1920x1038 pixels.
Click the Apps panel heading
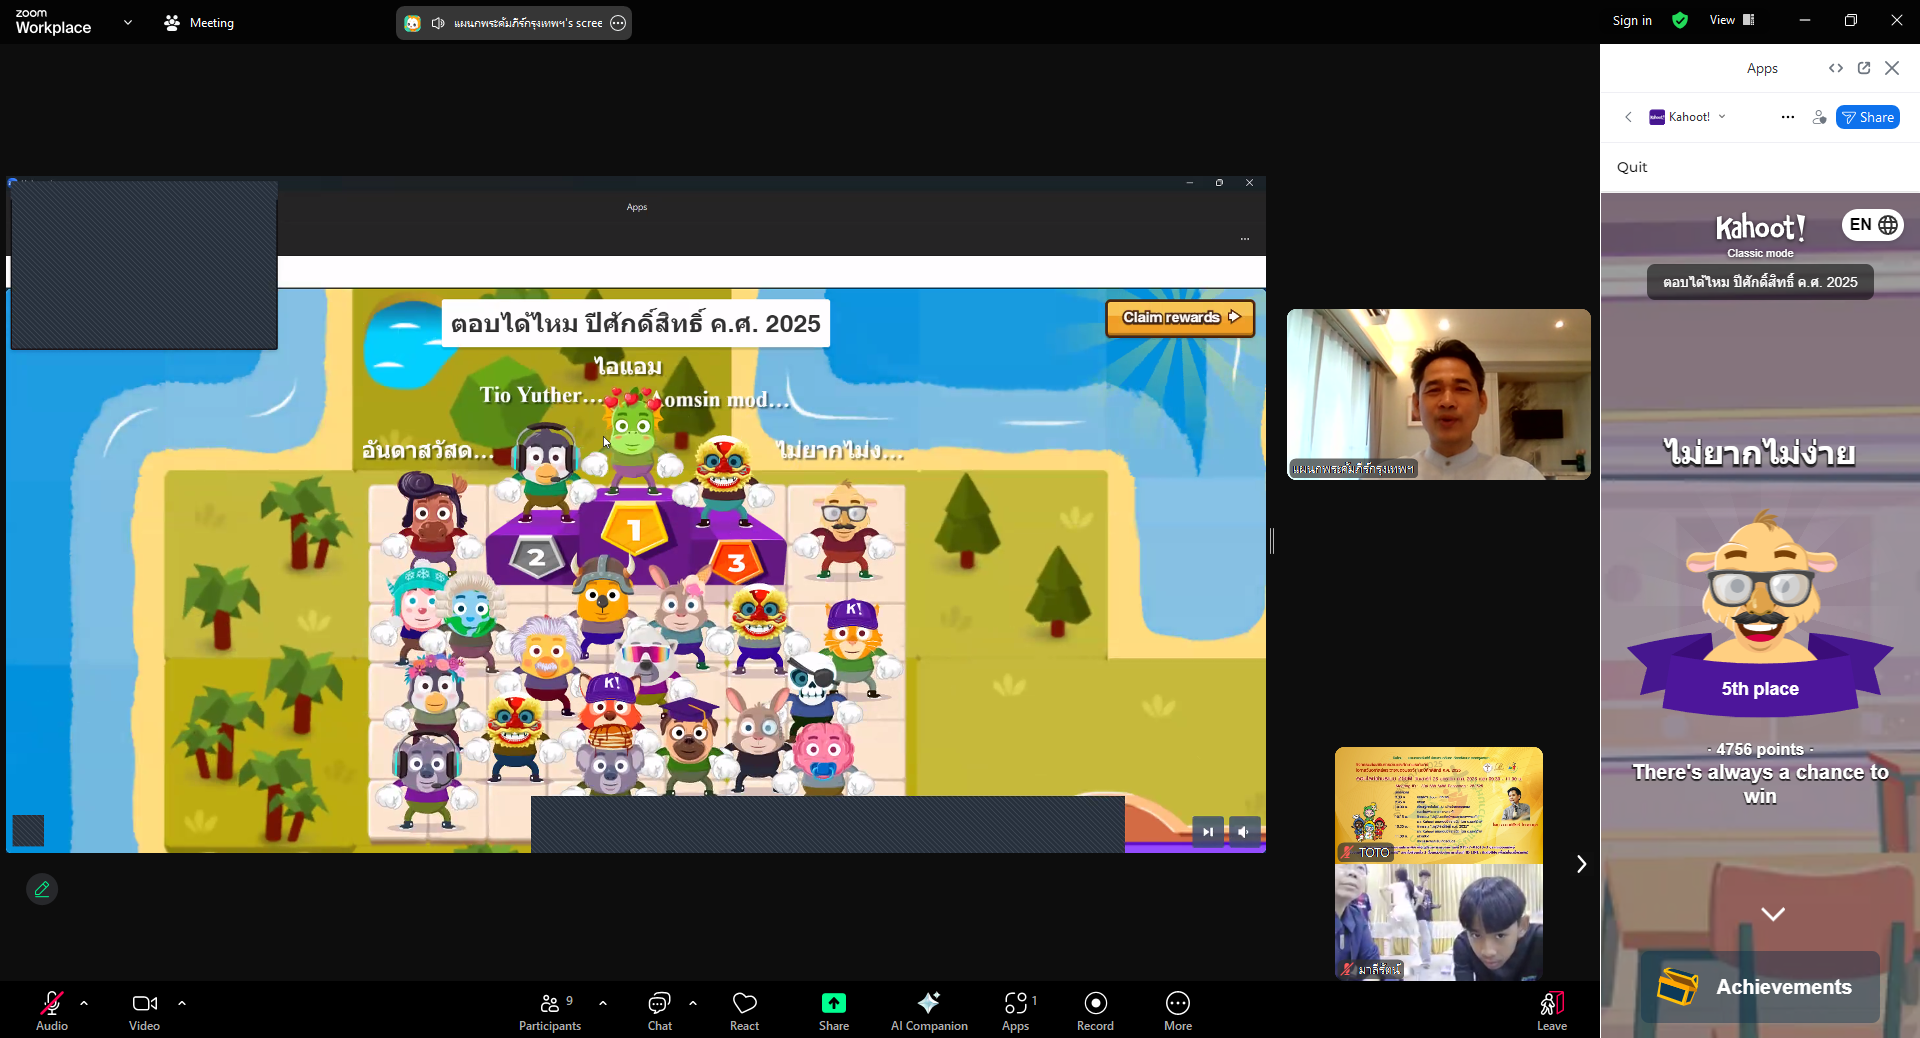pyautogui.click(x=1762, y=68)
